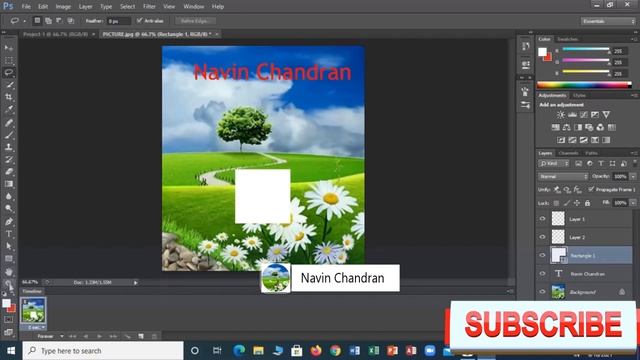Hide the Background layer
Image resolution: width=640 pixels, height=360 pixels.
click(x=542, y=292)
